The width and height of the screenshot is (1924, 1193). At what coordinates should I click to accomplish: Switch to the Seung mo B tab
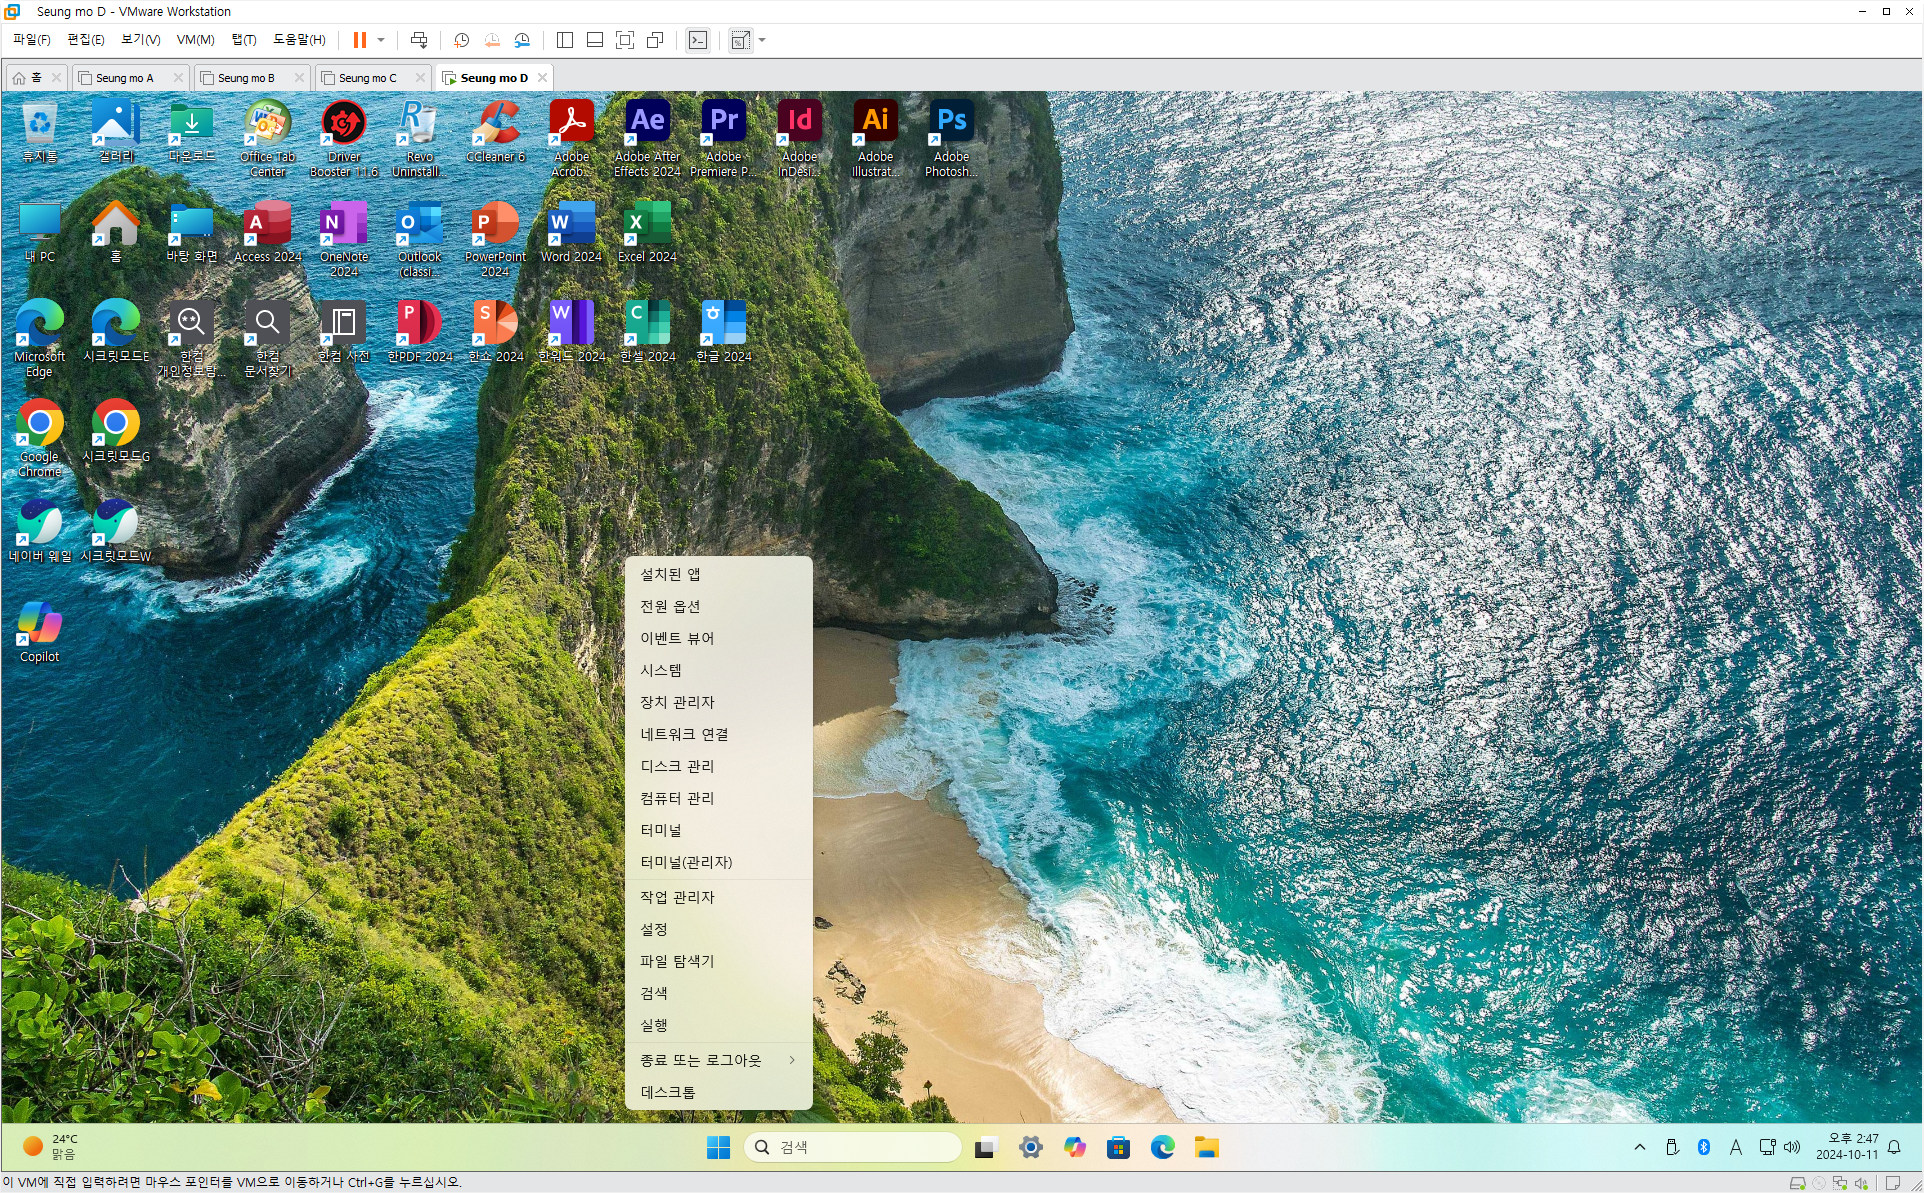pyautogui.click(x=245, y=78)
